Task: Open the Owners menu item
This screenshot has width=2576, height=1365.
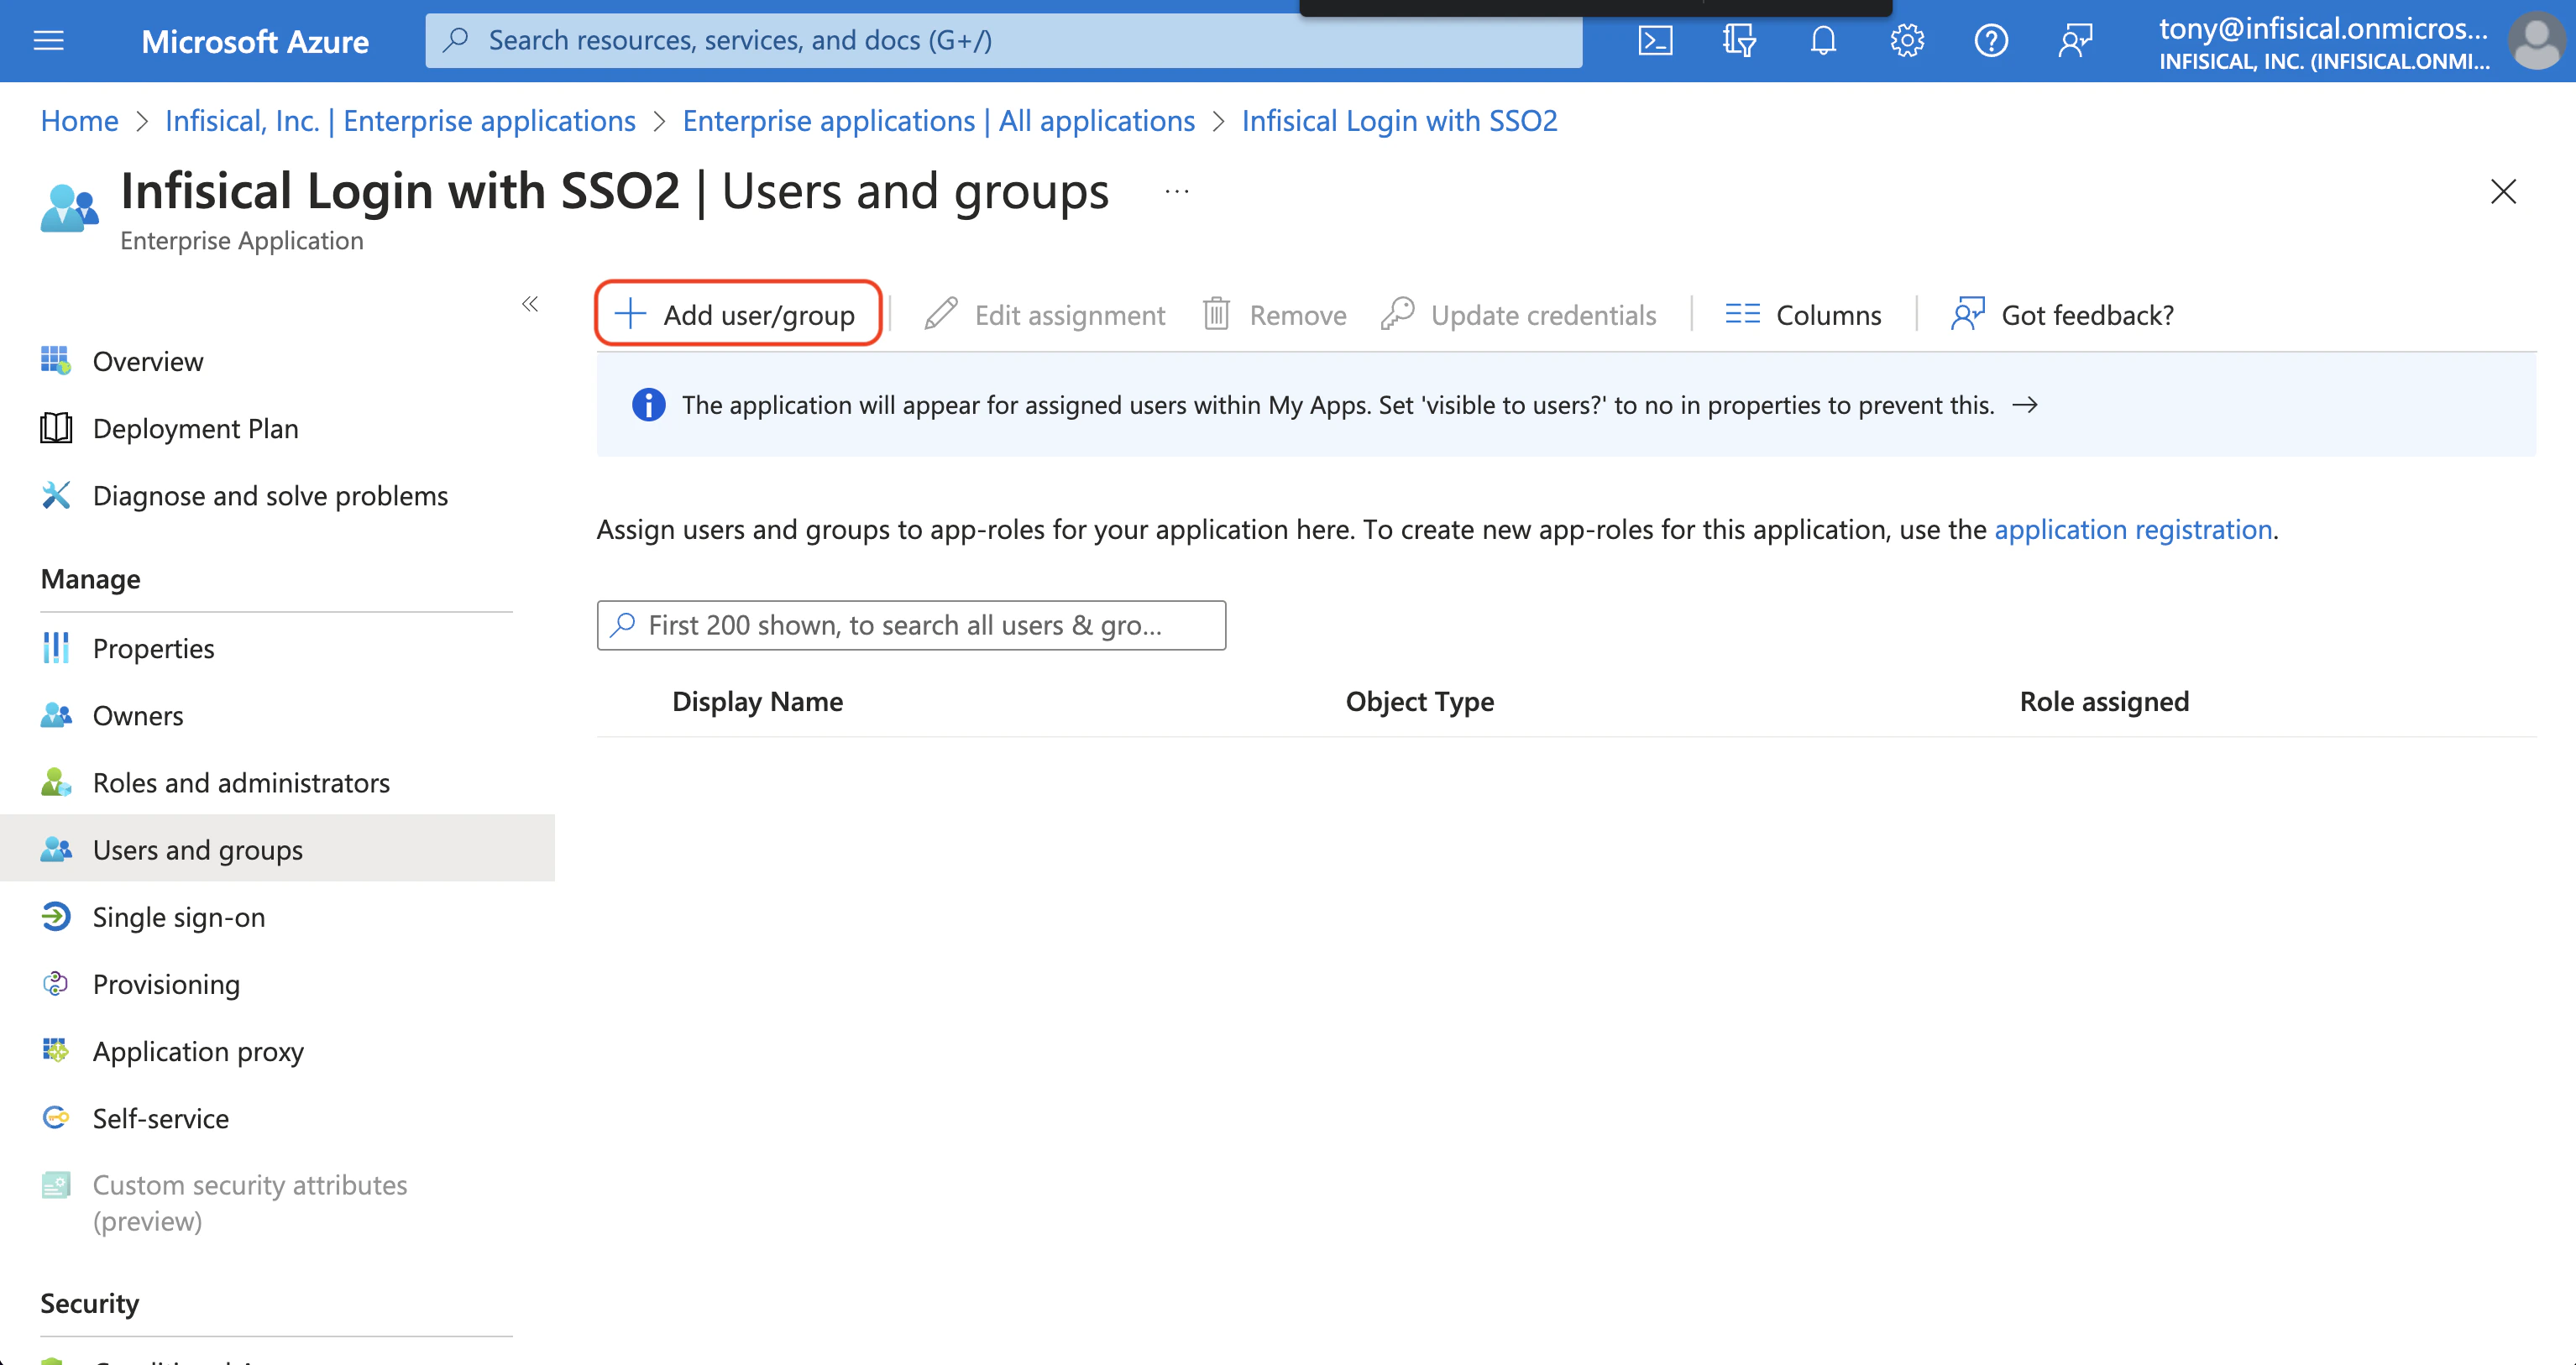Action: pyautogui.click(x=277, y=715)
